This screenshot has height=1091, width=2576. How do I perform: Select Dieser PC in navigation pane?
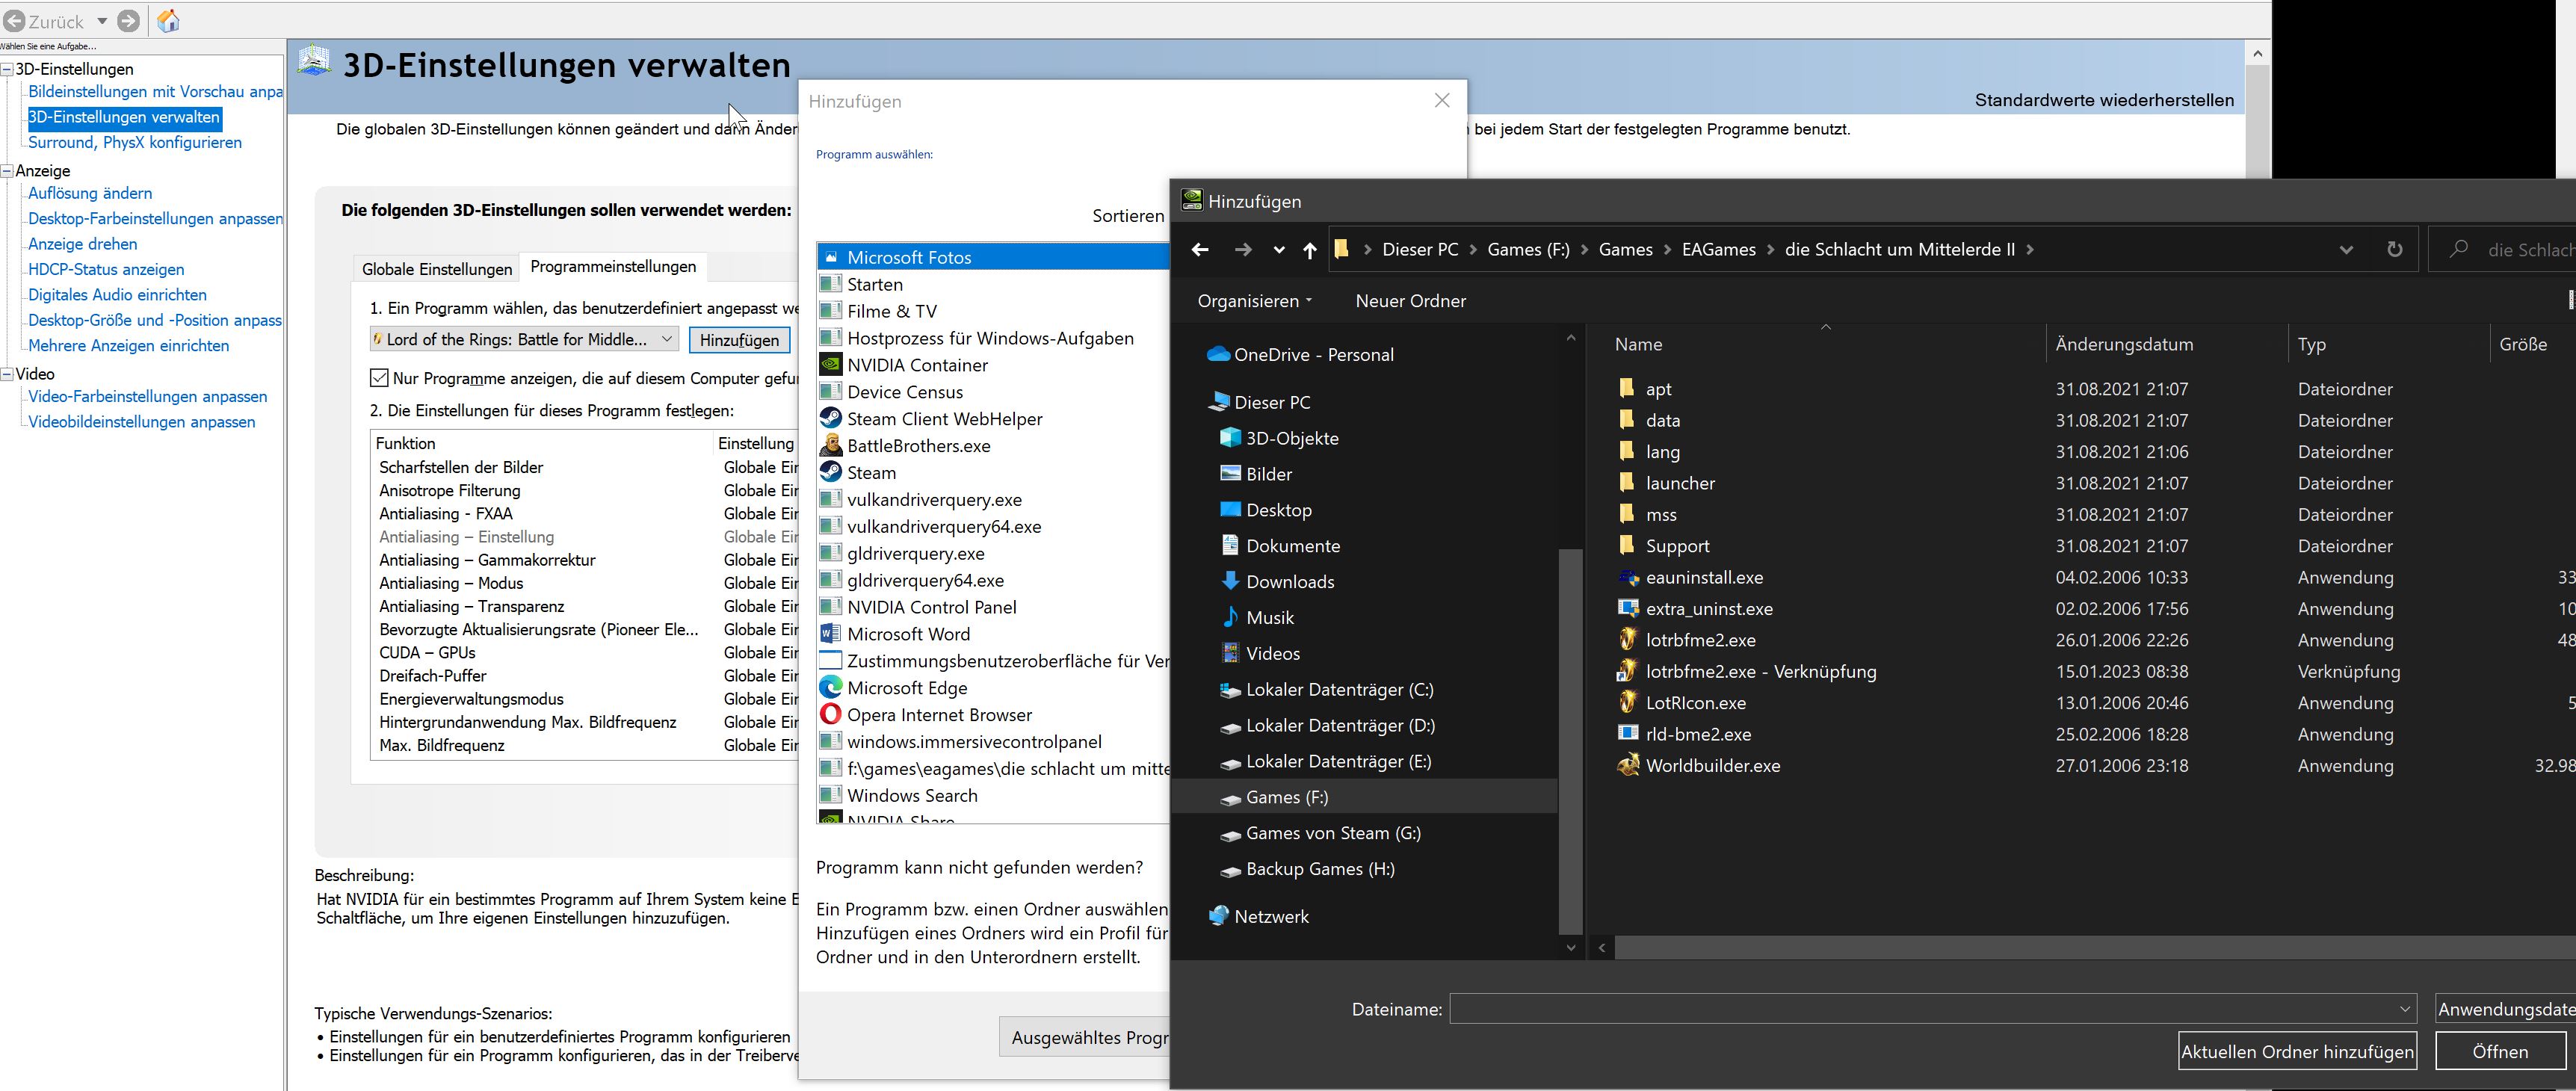click(1259, 403)
